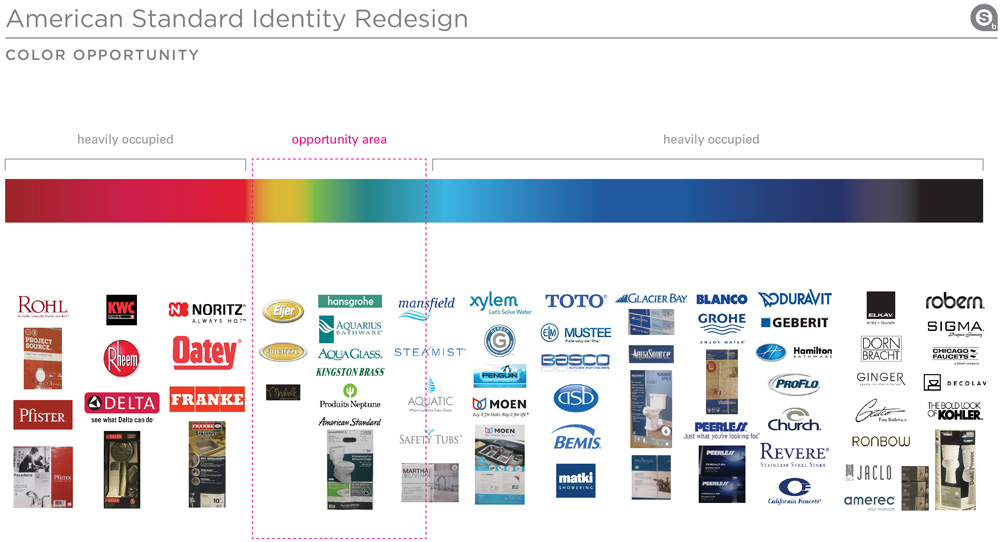Click The Bold Look of Kohler logo
1000x542 pixels.
pos(955,411)
